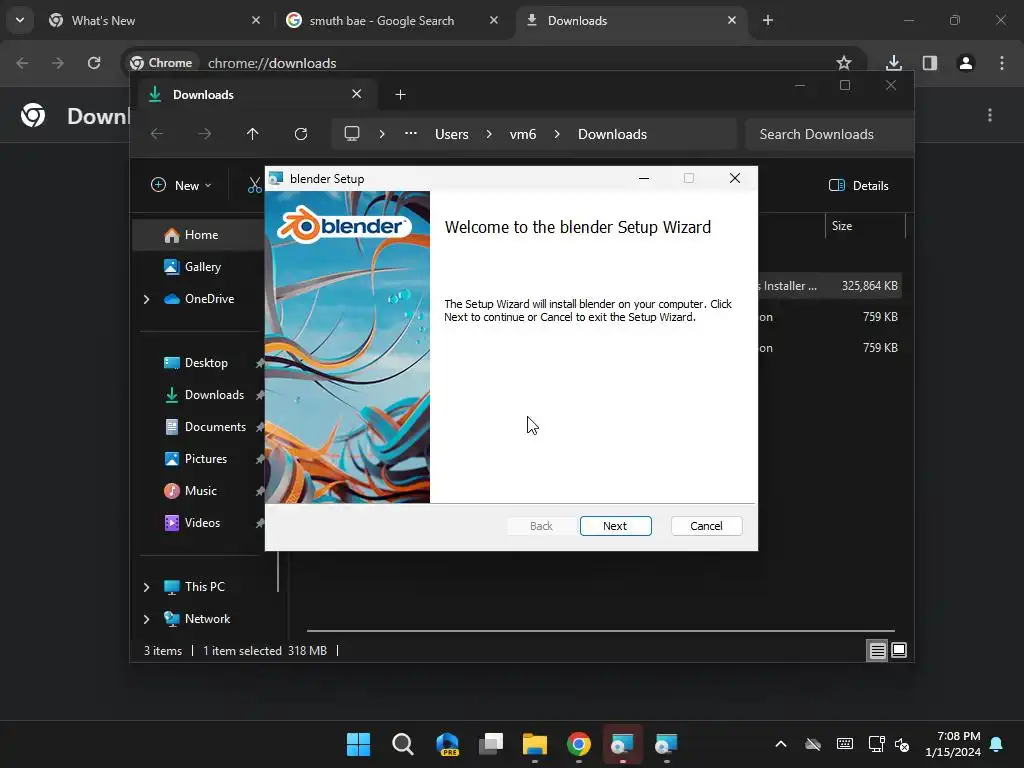Expand the OneDrive tree node
The image size is (1024, 768).
146,299
